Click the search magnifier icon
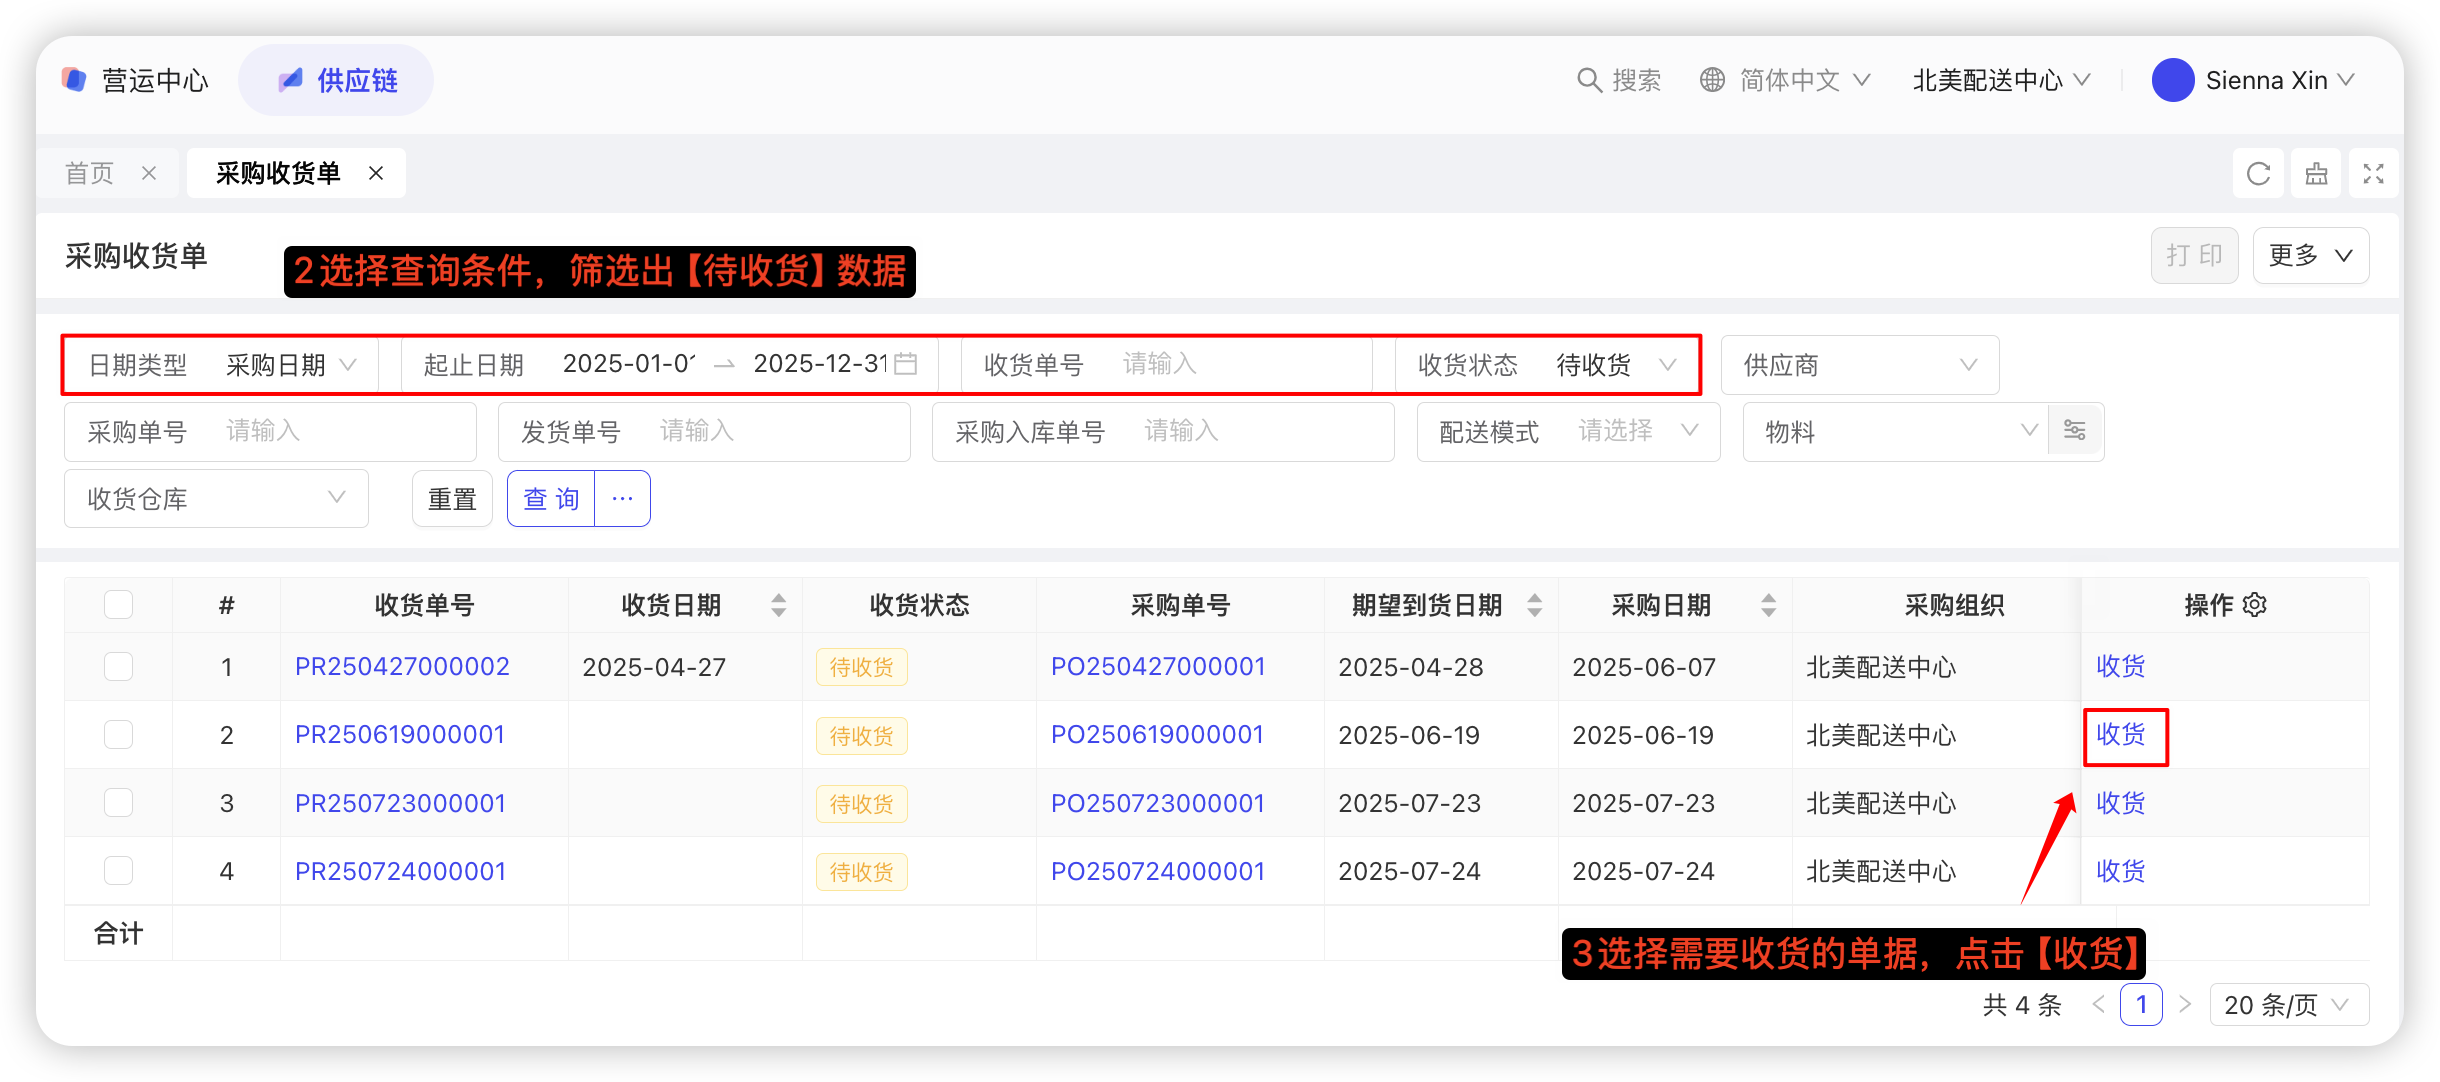 (x=1589, y=80)
